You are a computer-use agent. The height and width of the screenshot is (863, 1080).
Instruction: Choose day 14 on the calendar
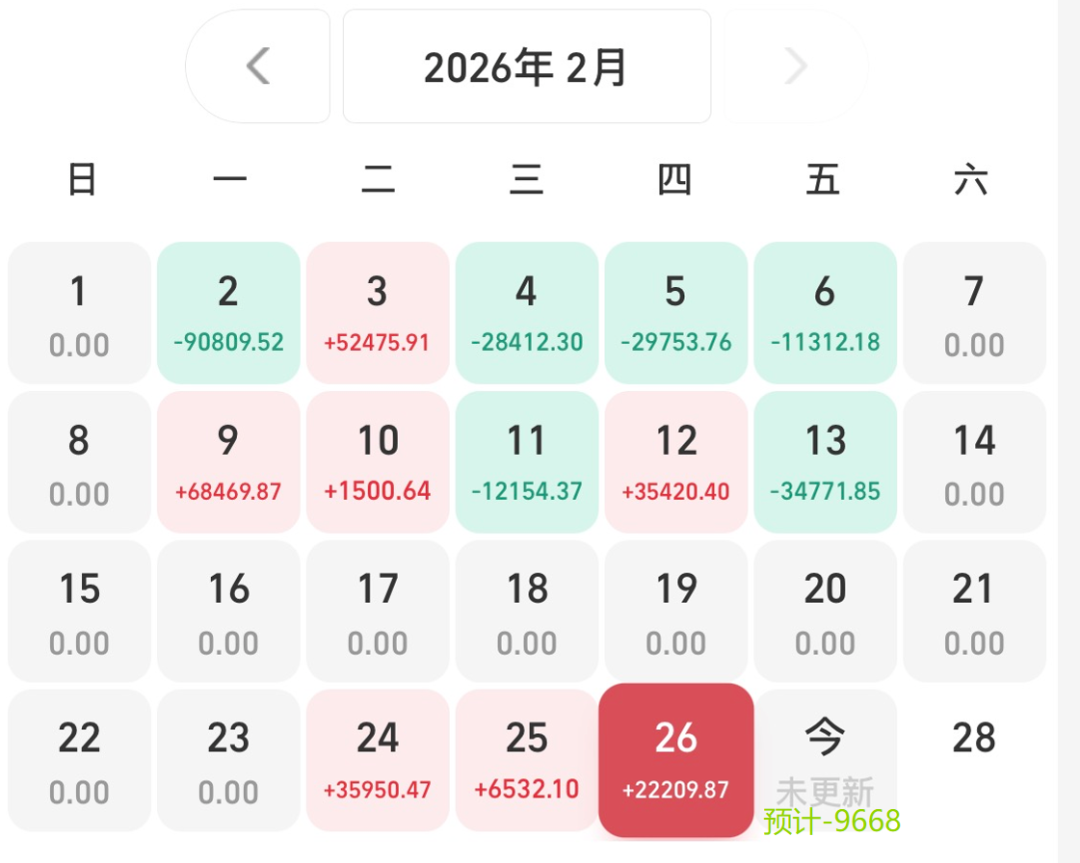pos(975,462)
